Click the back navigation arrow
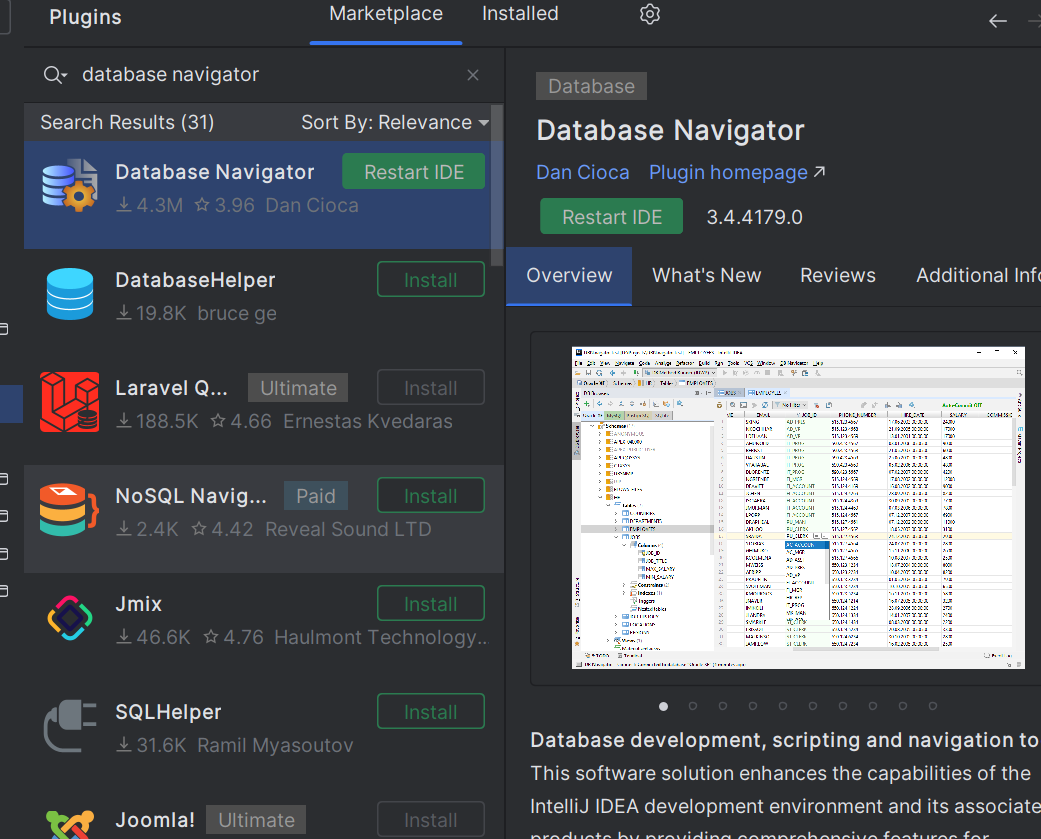Viewport: 1041px width, 839px height. 997,21
